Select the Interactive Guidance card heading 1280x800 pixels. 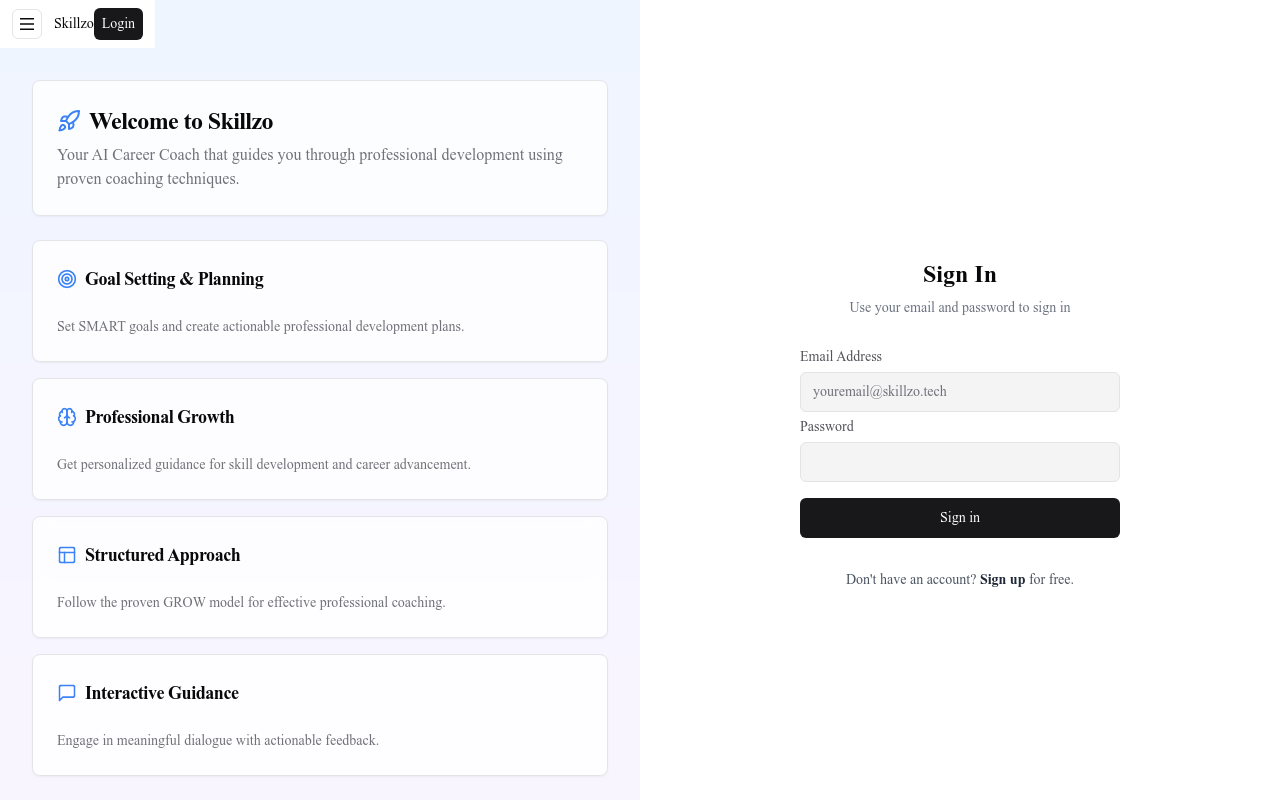162,693
